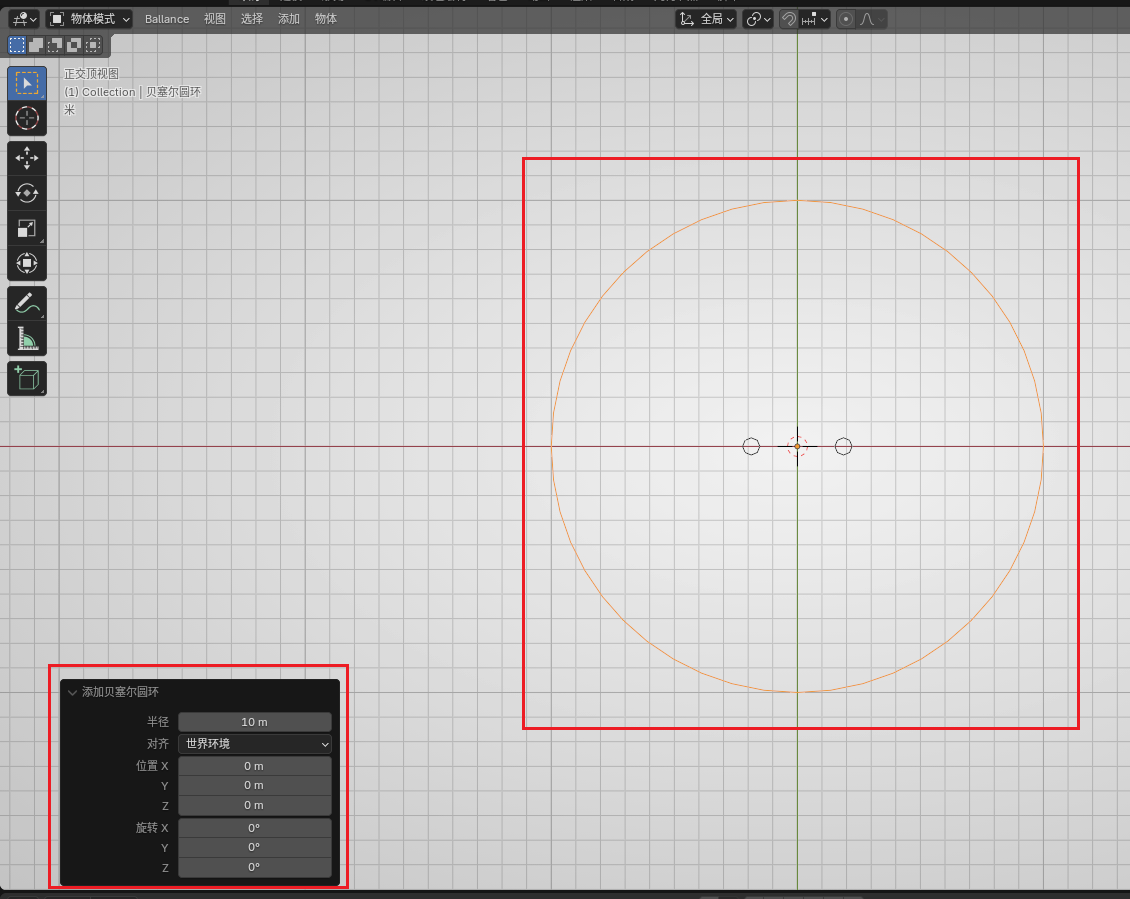Click the 位置 Y value field

click(254, 785)
